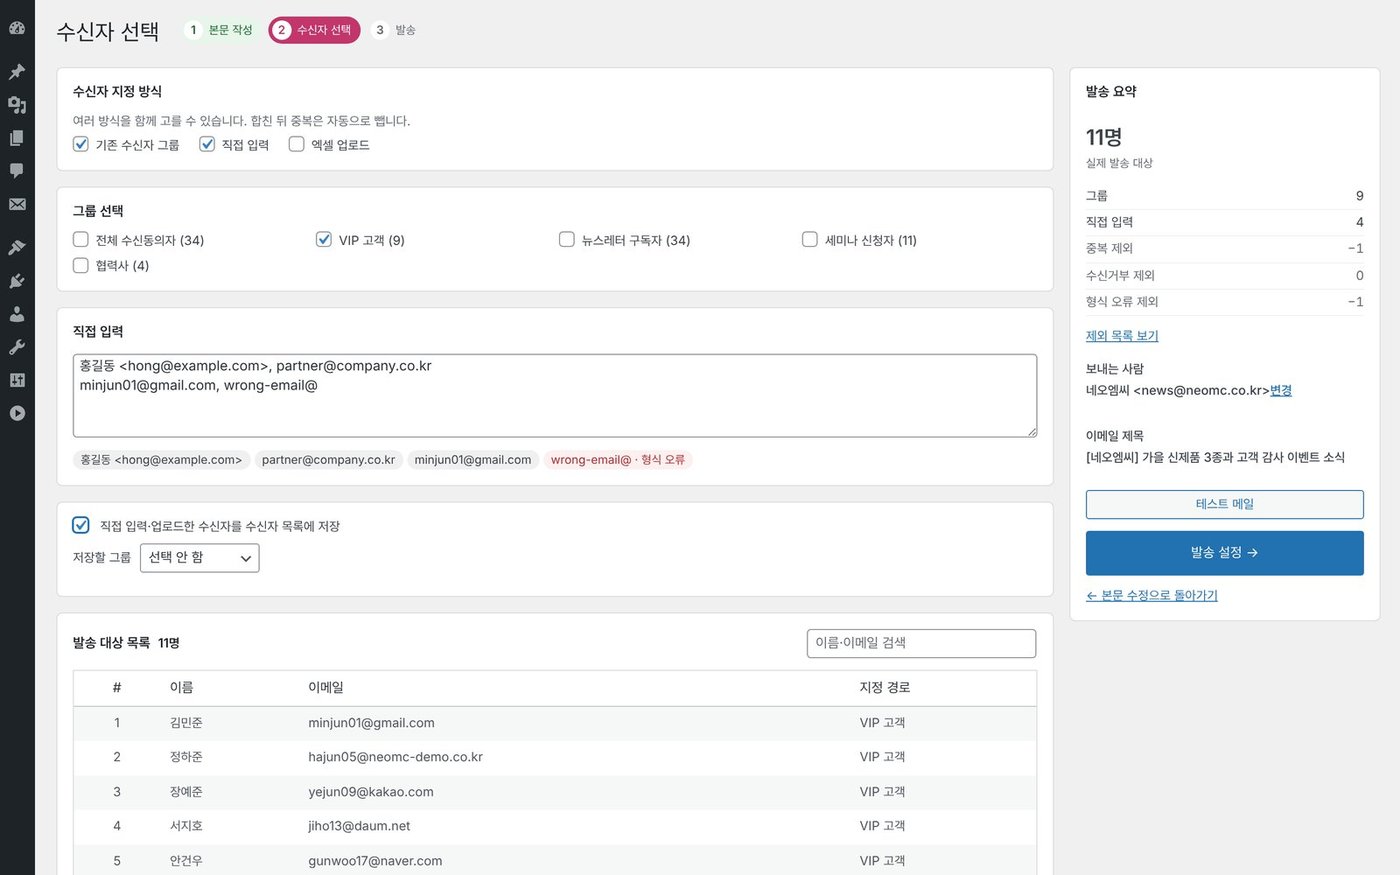Open Posts via the pushpin icon
Viewport: 1400px width, 875px height.
tap(17, 72)
